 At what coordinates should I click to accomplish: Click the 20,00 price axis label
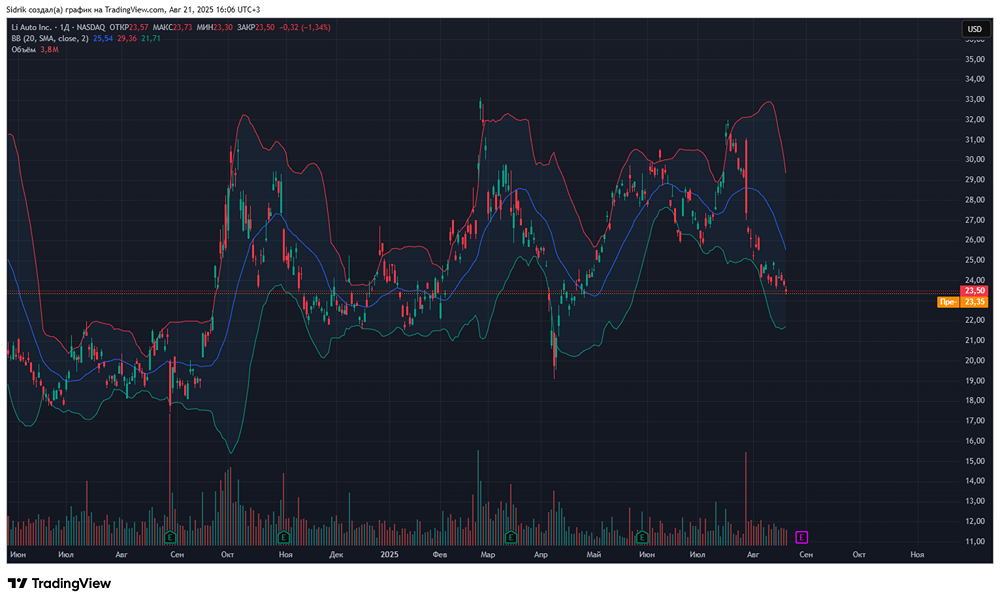point(974,360)
